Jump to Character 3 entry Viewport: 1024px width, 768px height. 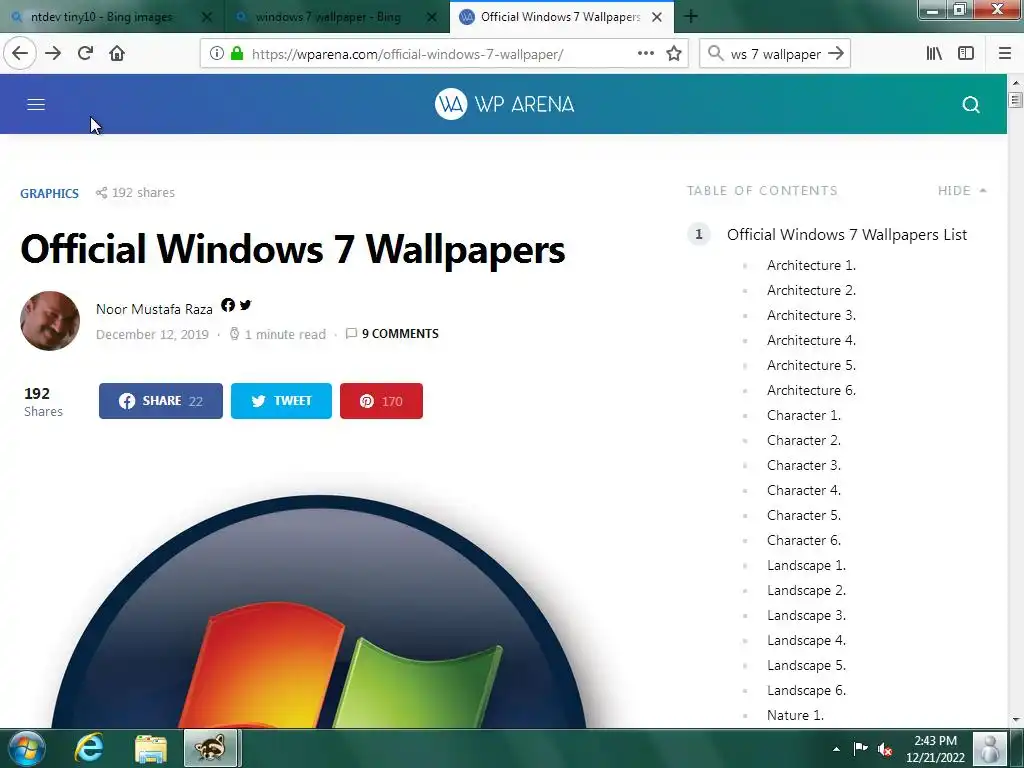point(803,466)
